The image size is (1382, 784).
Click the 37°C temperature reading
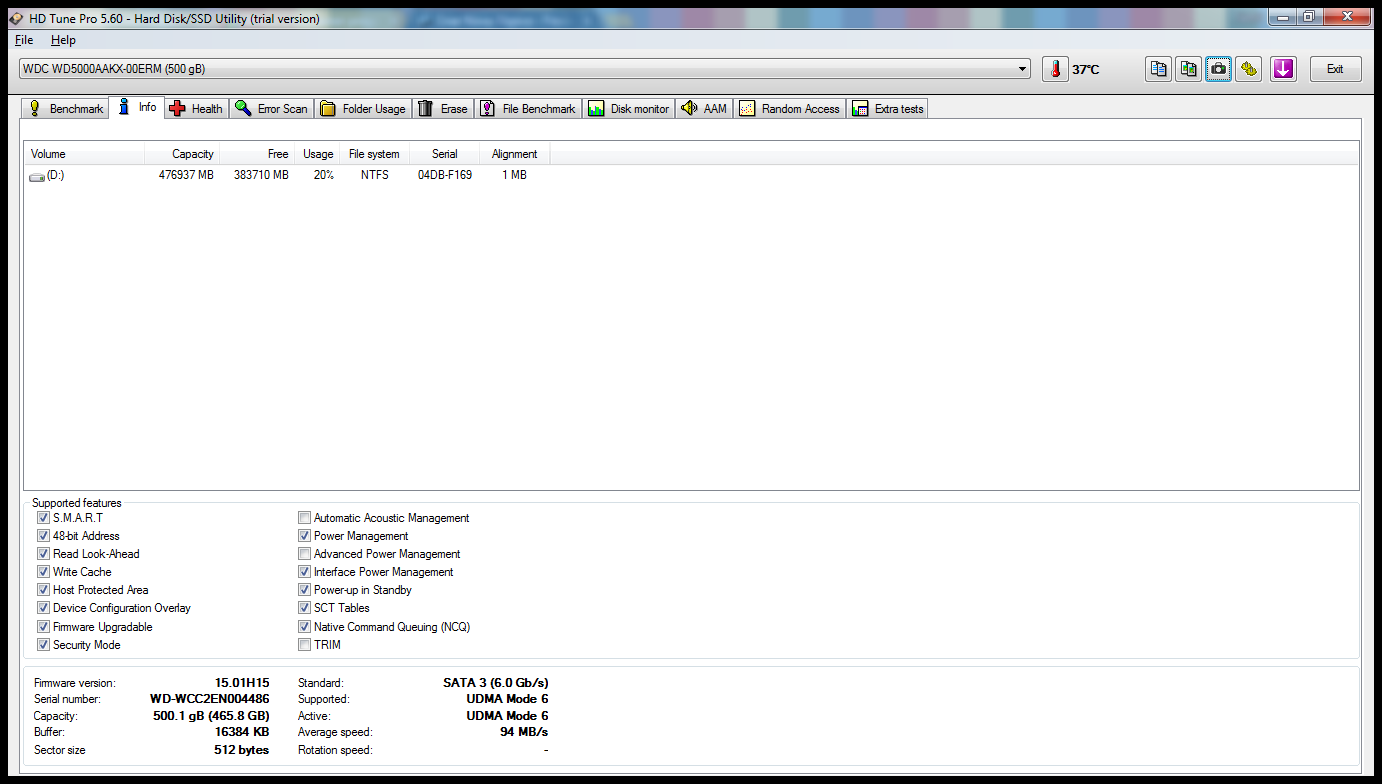click(x=1086, y=70)
